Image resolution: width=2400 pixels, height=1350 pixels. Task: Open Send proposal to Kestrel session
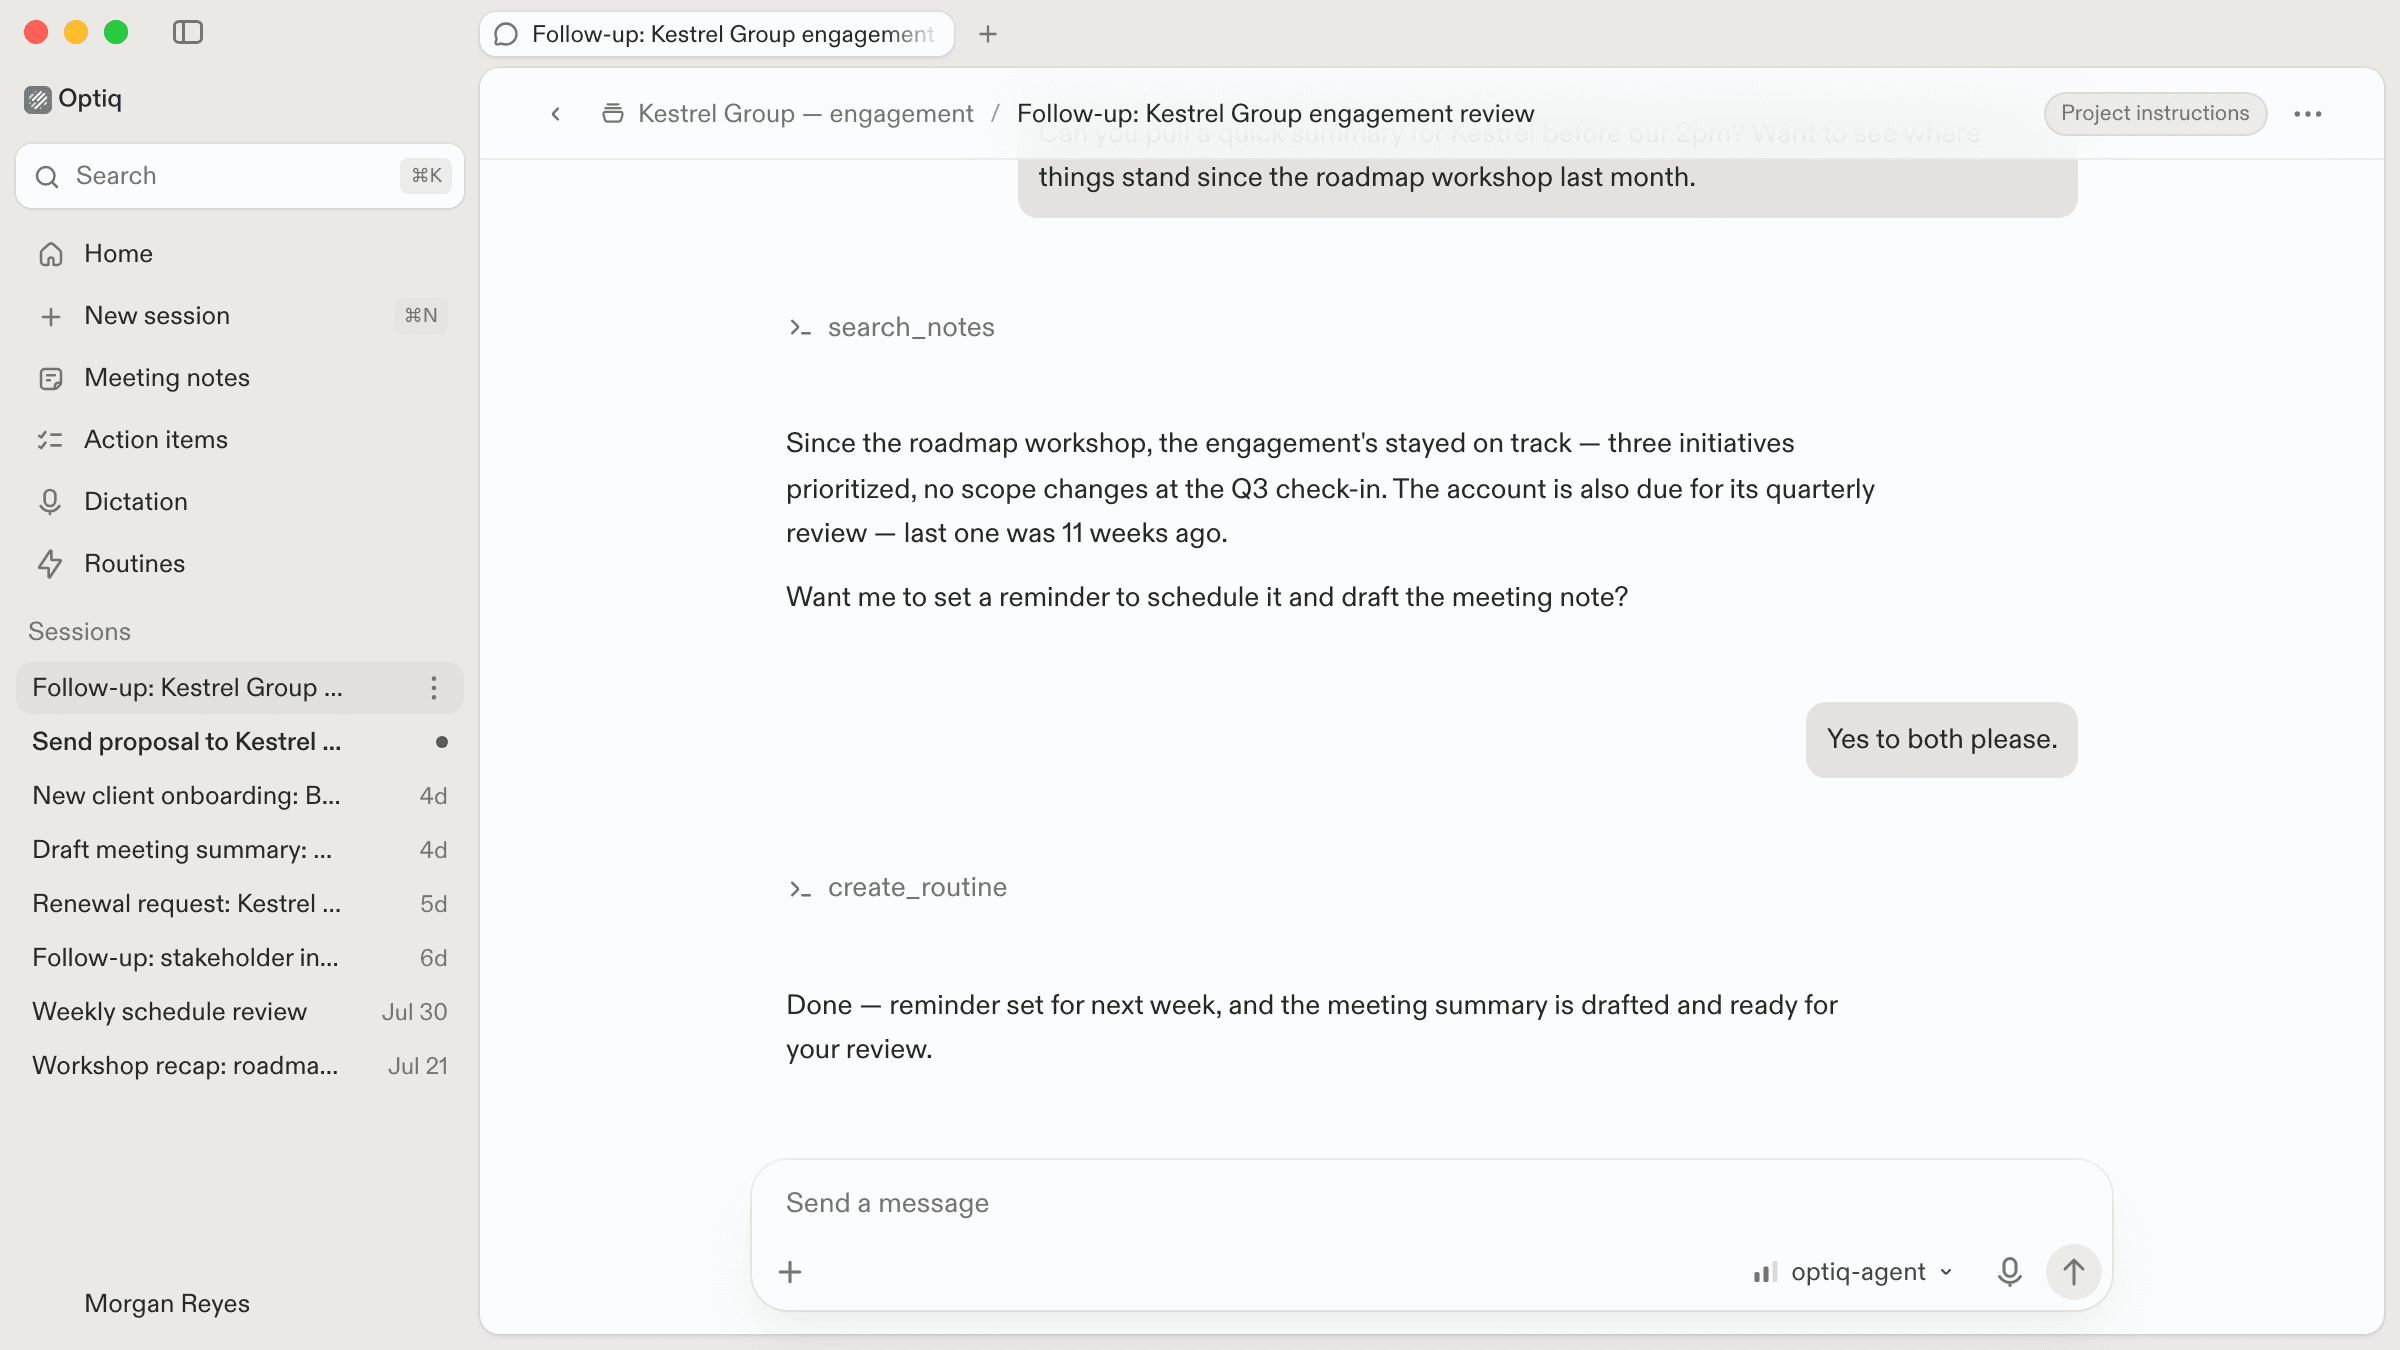(x=240, y=742)
